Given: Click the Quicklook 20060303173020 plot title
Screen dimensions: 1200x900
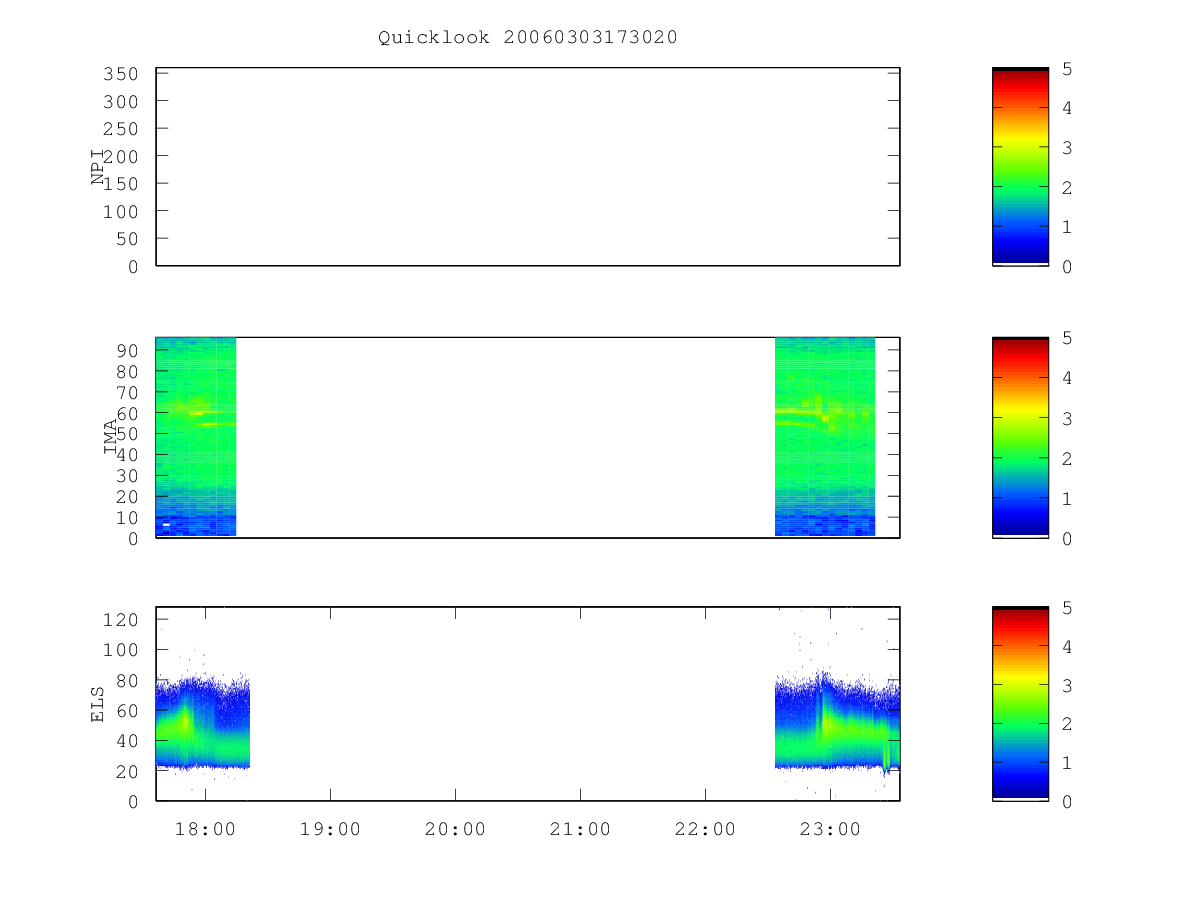Looking at the screenshot, I should point(528,37).
